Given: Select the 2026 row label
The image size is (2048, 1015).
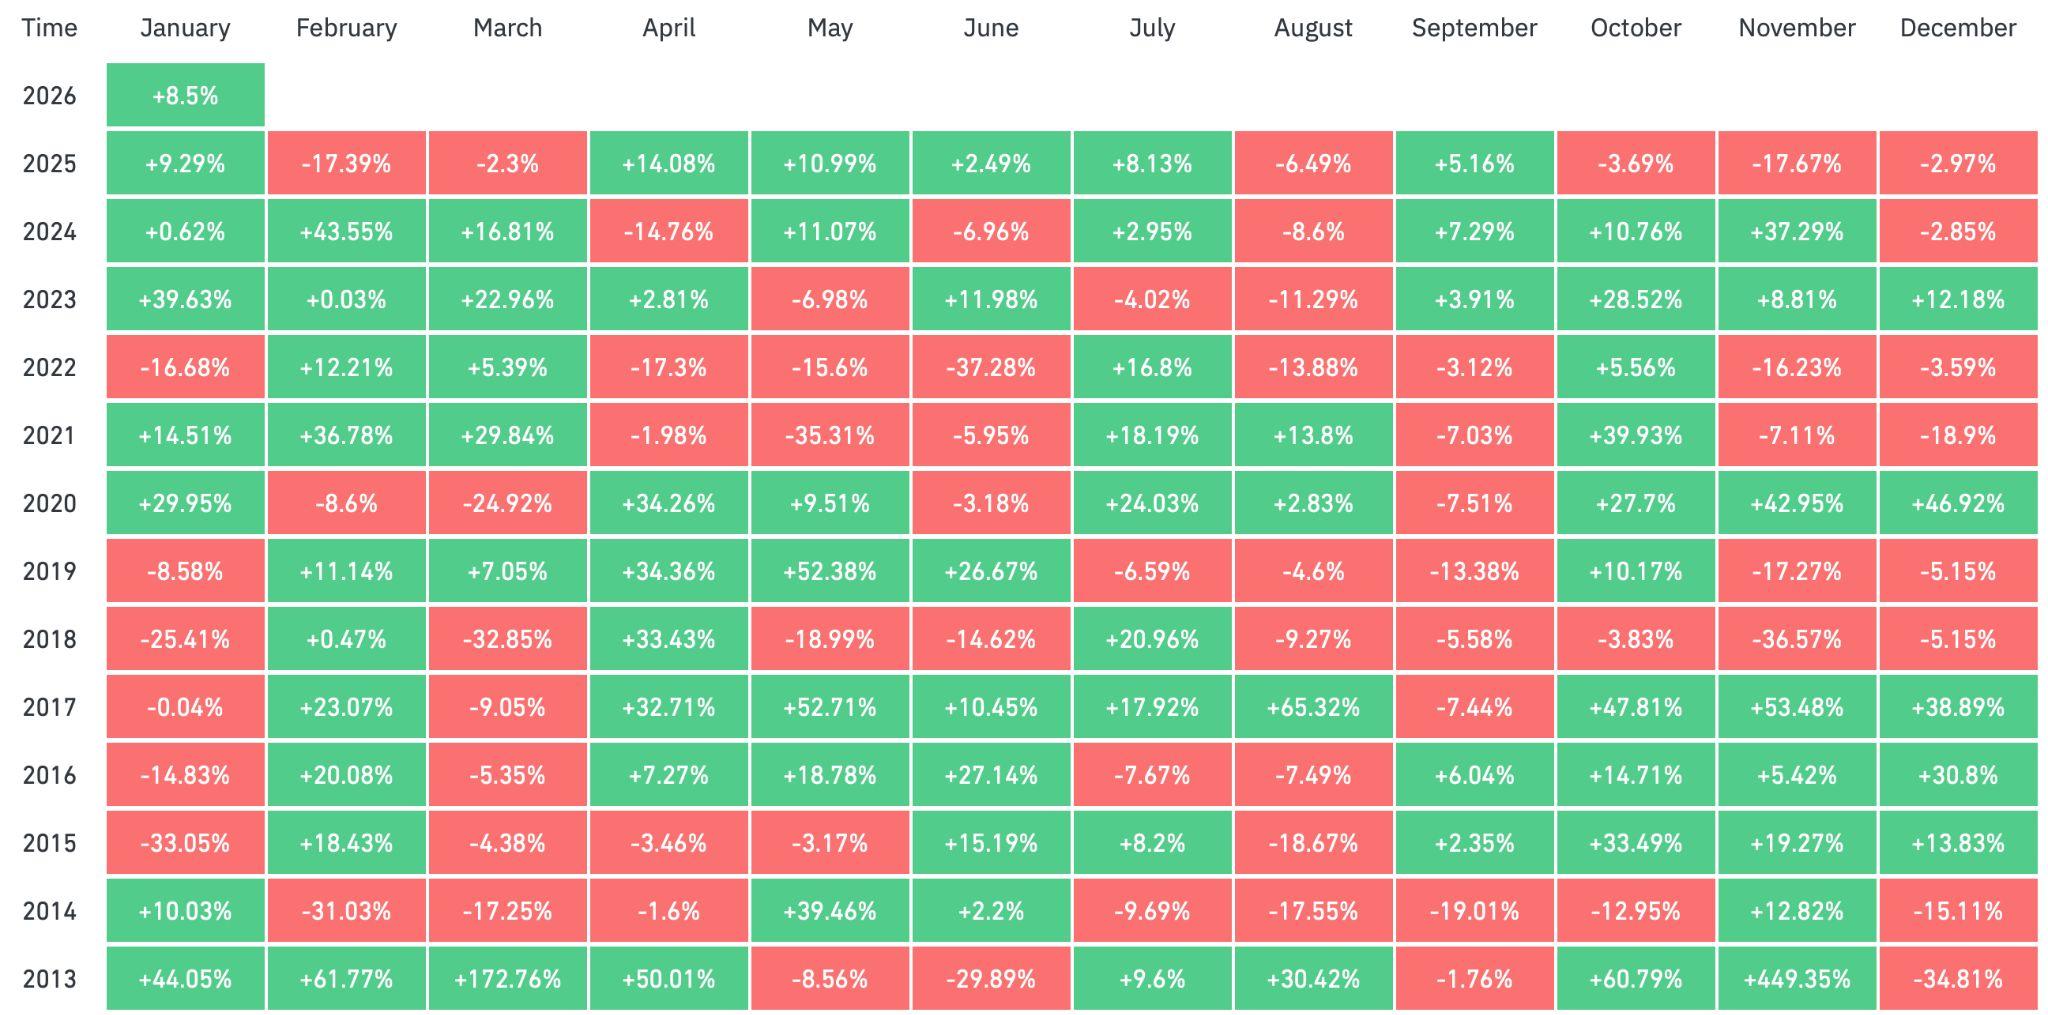Looking at the screenshot, I should click(49, 96).
